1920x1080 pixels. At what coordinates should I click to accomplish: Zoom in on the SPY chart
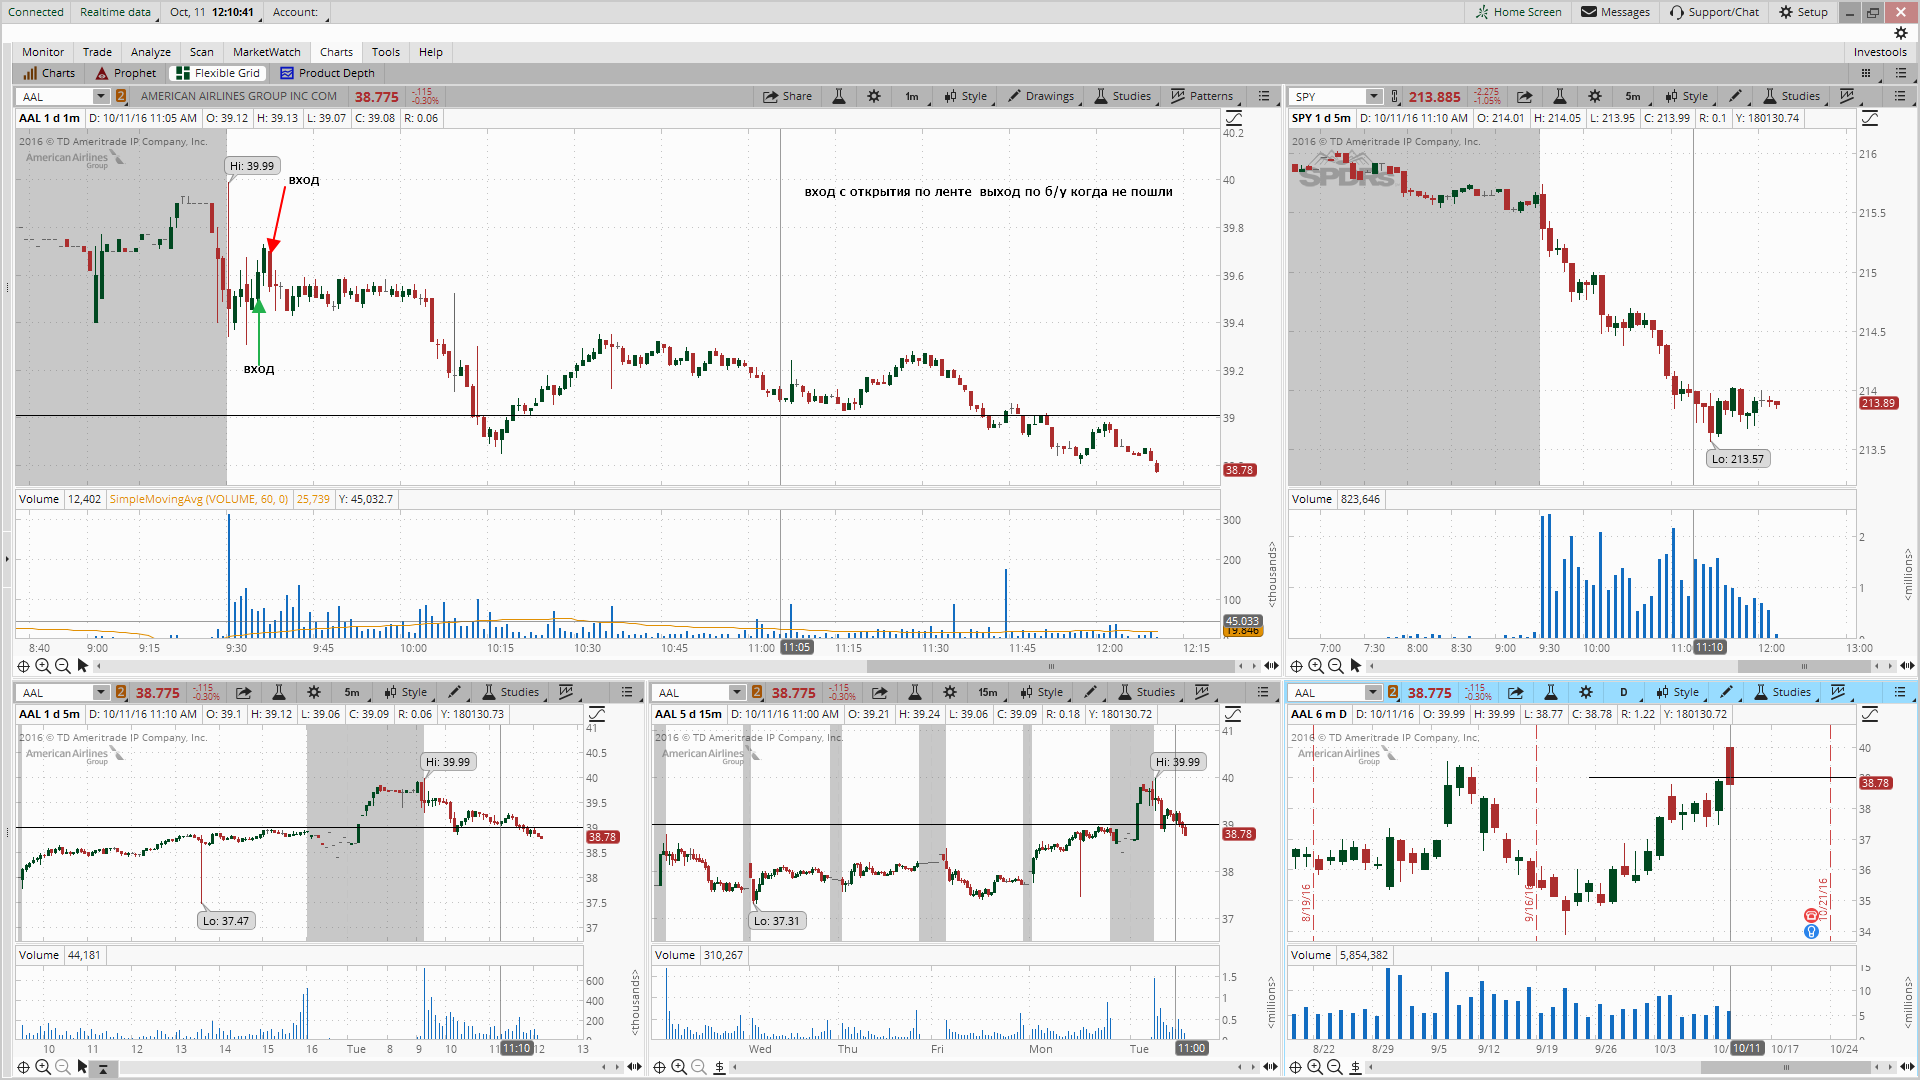click(1316, 666)
